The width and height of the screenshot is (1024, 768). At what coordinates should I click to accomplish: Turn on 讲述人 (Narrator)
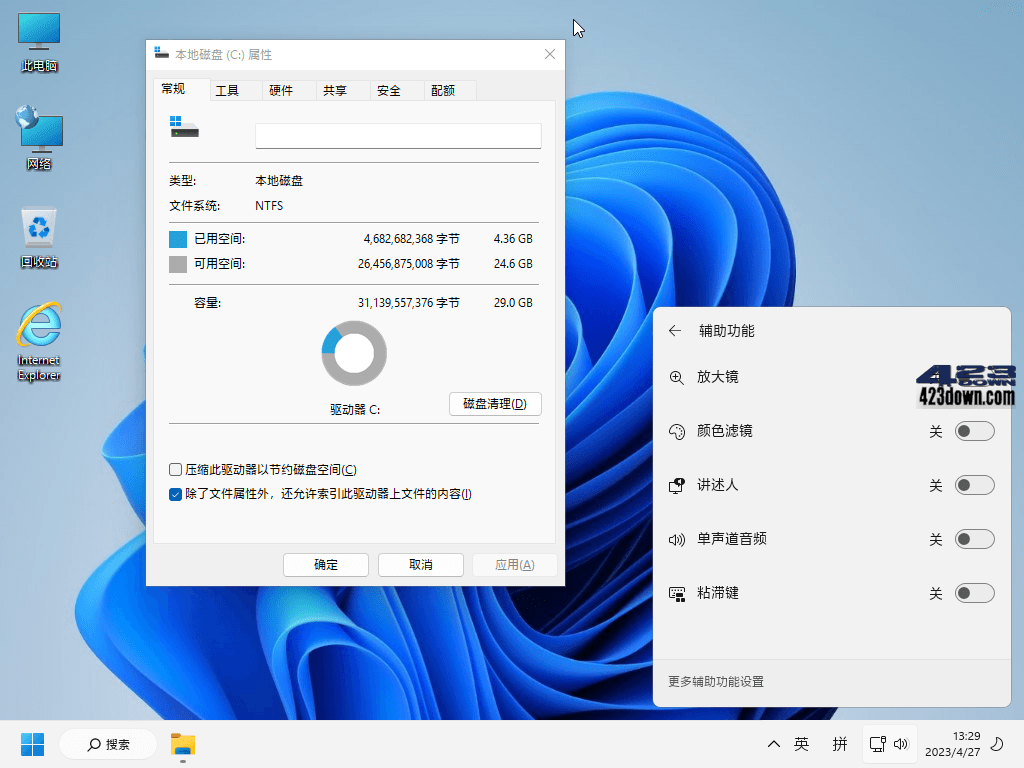[973, 485]
